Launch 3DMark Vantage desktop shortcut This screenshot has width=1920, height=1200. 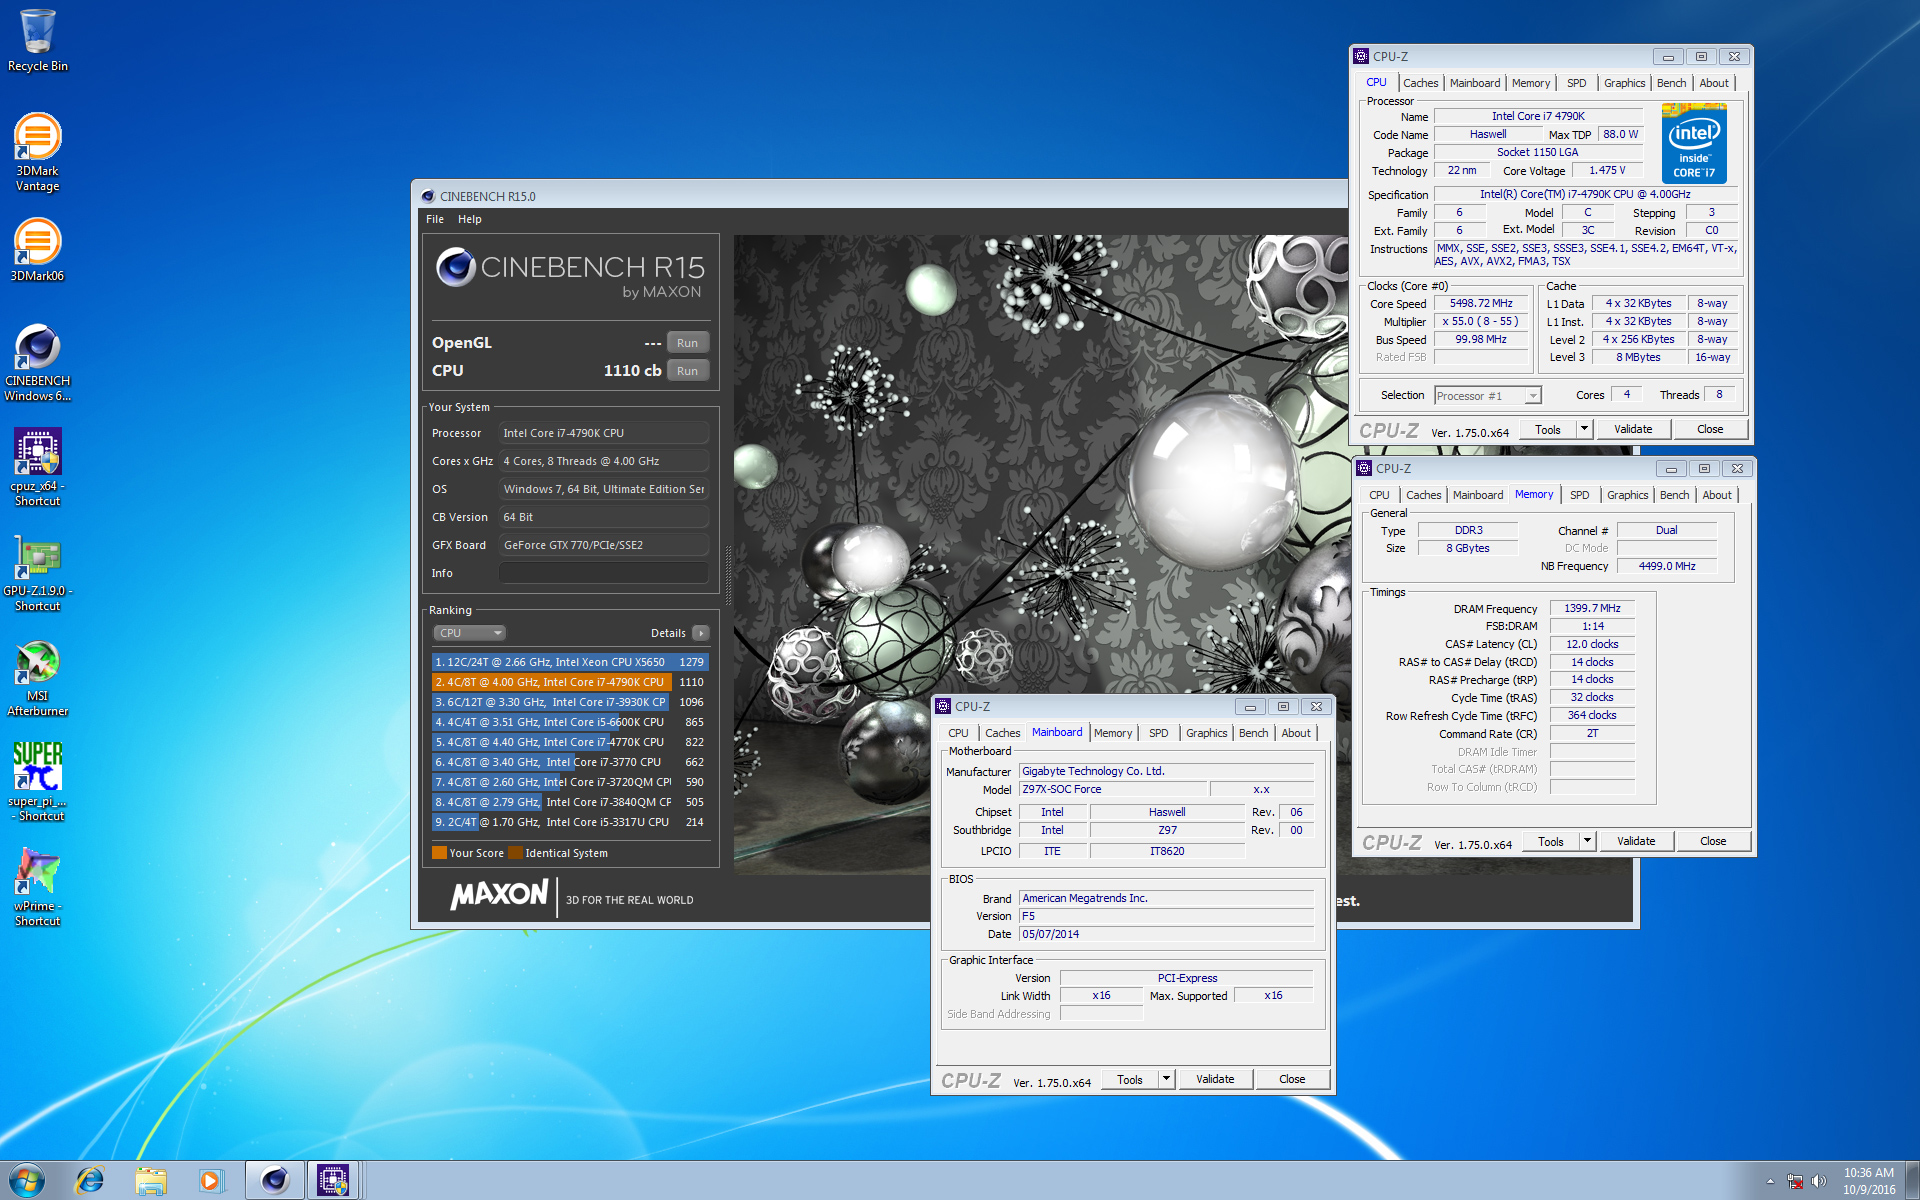coord(38,152)
